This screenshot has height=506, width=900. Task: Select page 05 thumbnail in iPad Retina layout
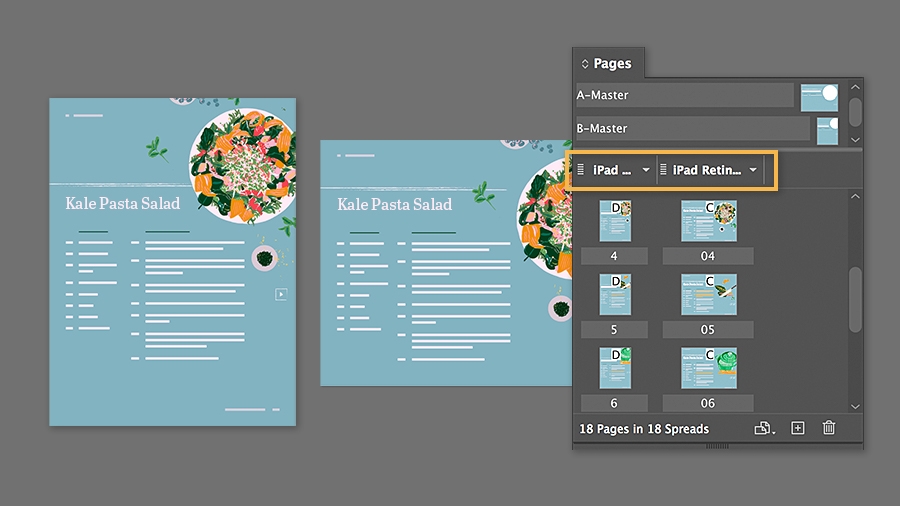[709, 294]
